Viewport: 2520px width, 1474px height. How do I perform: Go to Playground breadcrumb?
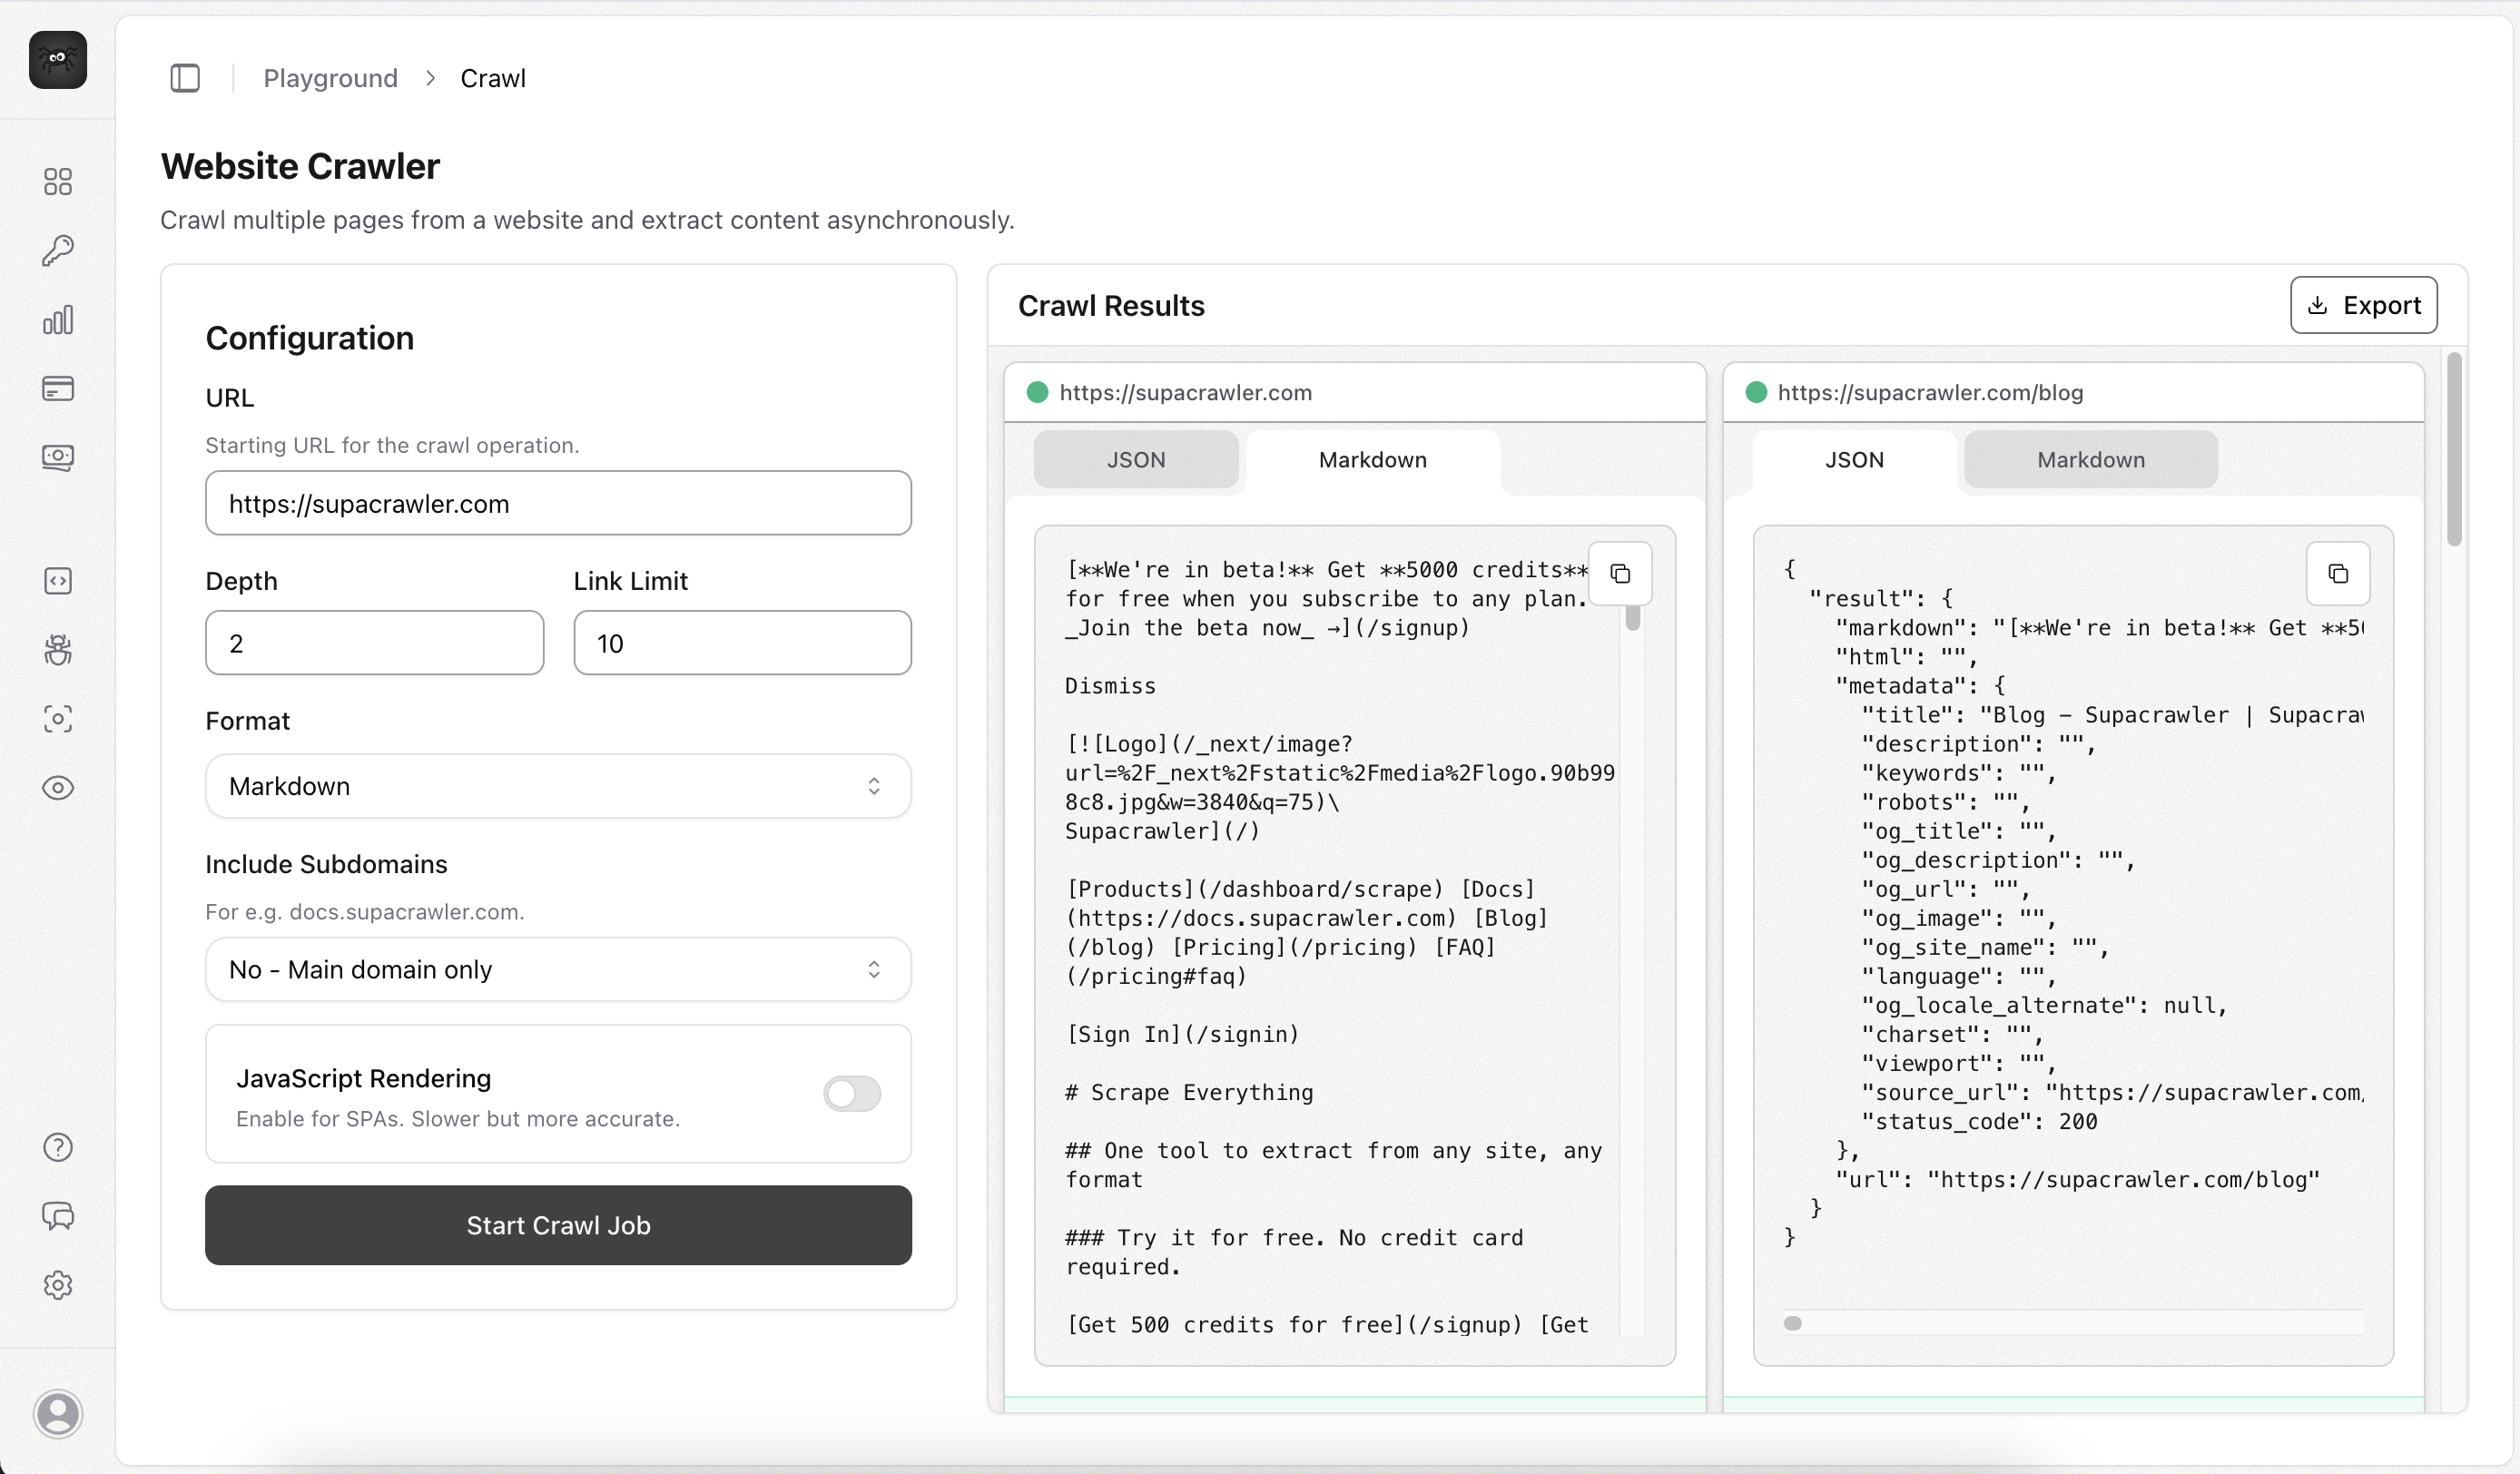coord(330,78)
